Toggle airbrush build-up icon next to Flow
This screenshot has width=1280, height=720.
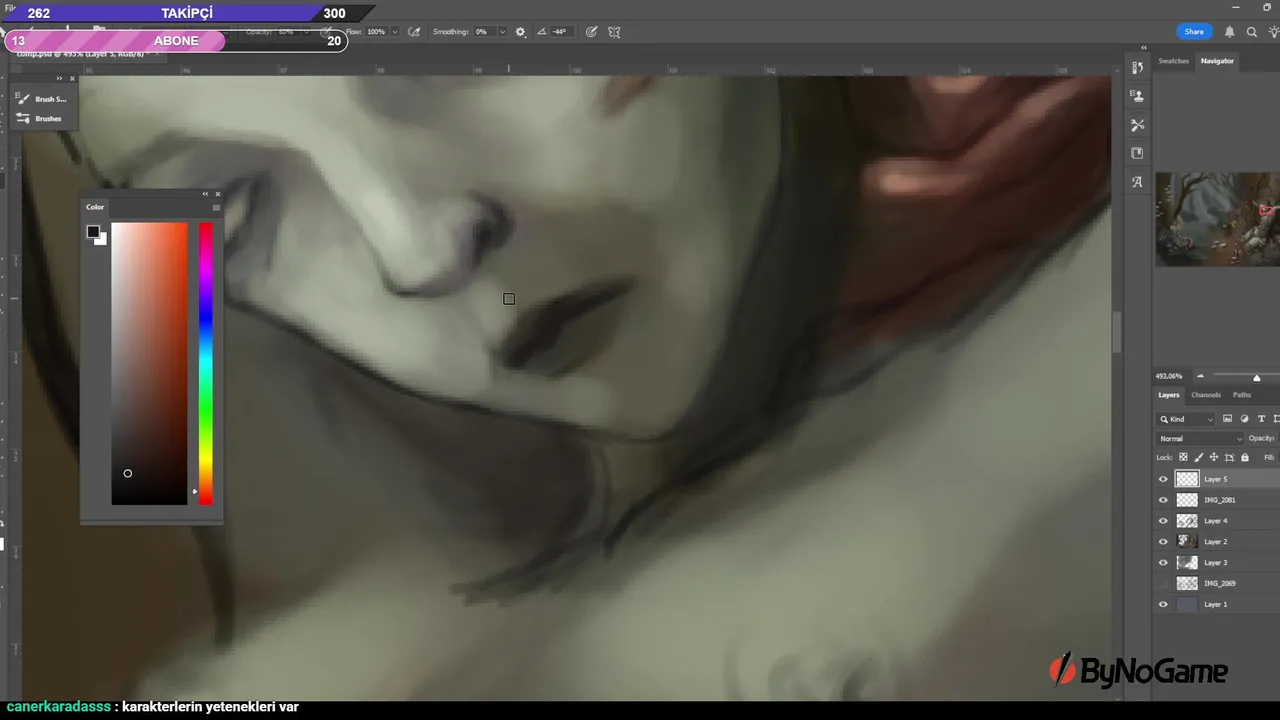click(414, 32)
